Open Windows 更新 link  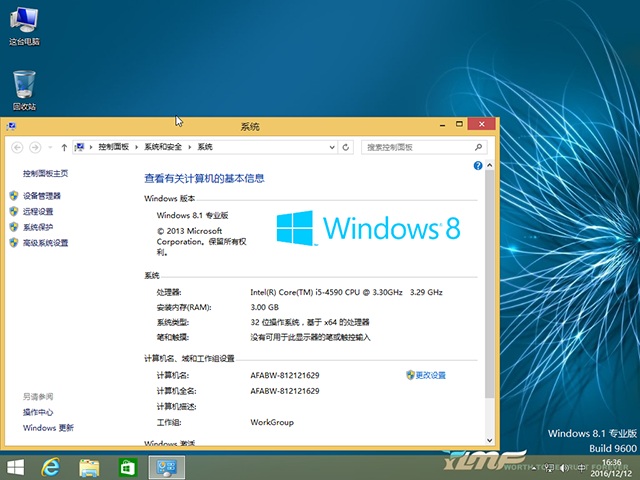tap(48, 428)
